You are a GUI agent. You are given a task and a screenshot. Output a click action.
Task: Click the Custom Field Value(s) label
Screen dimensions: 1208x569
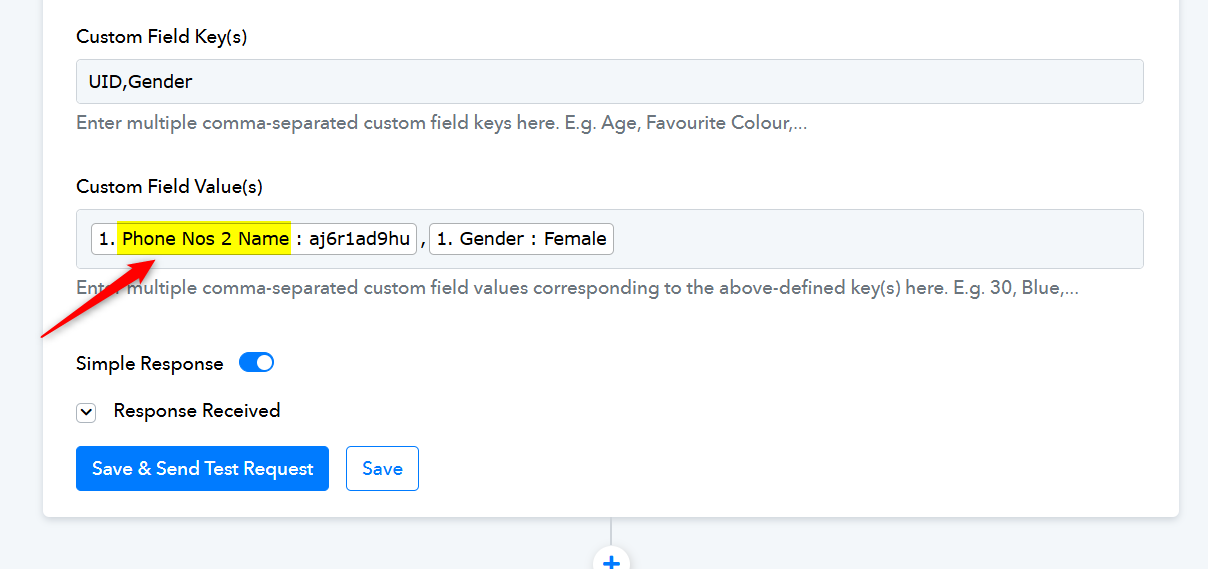click(169, 187)
